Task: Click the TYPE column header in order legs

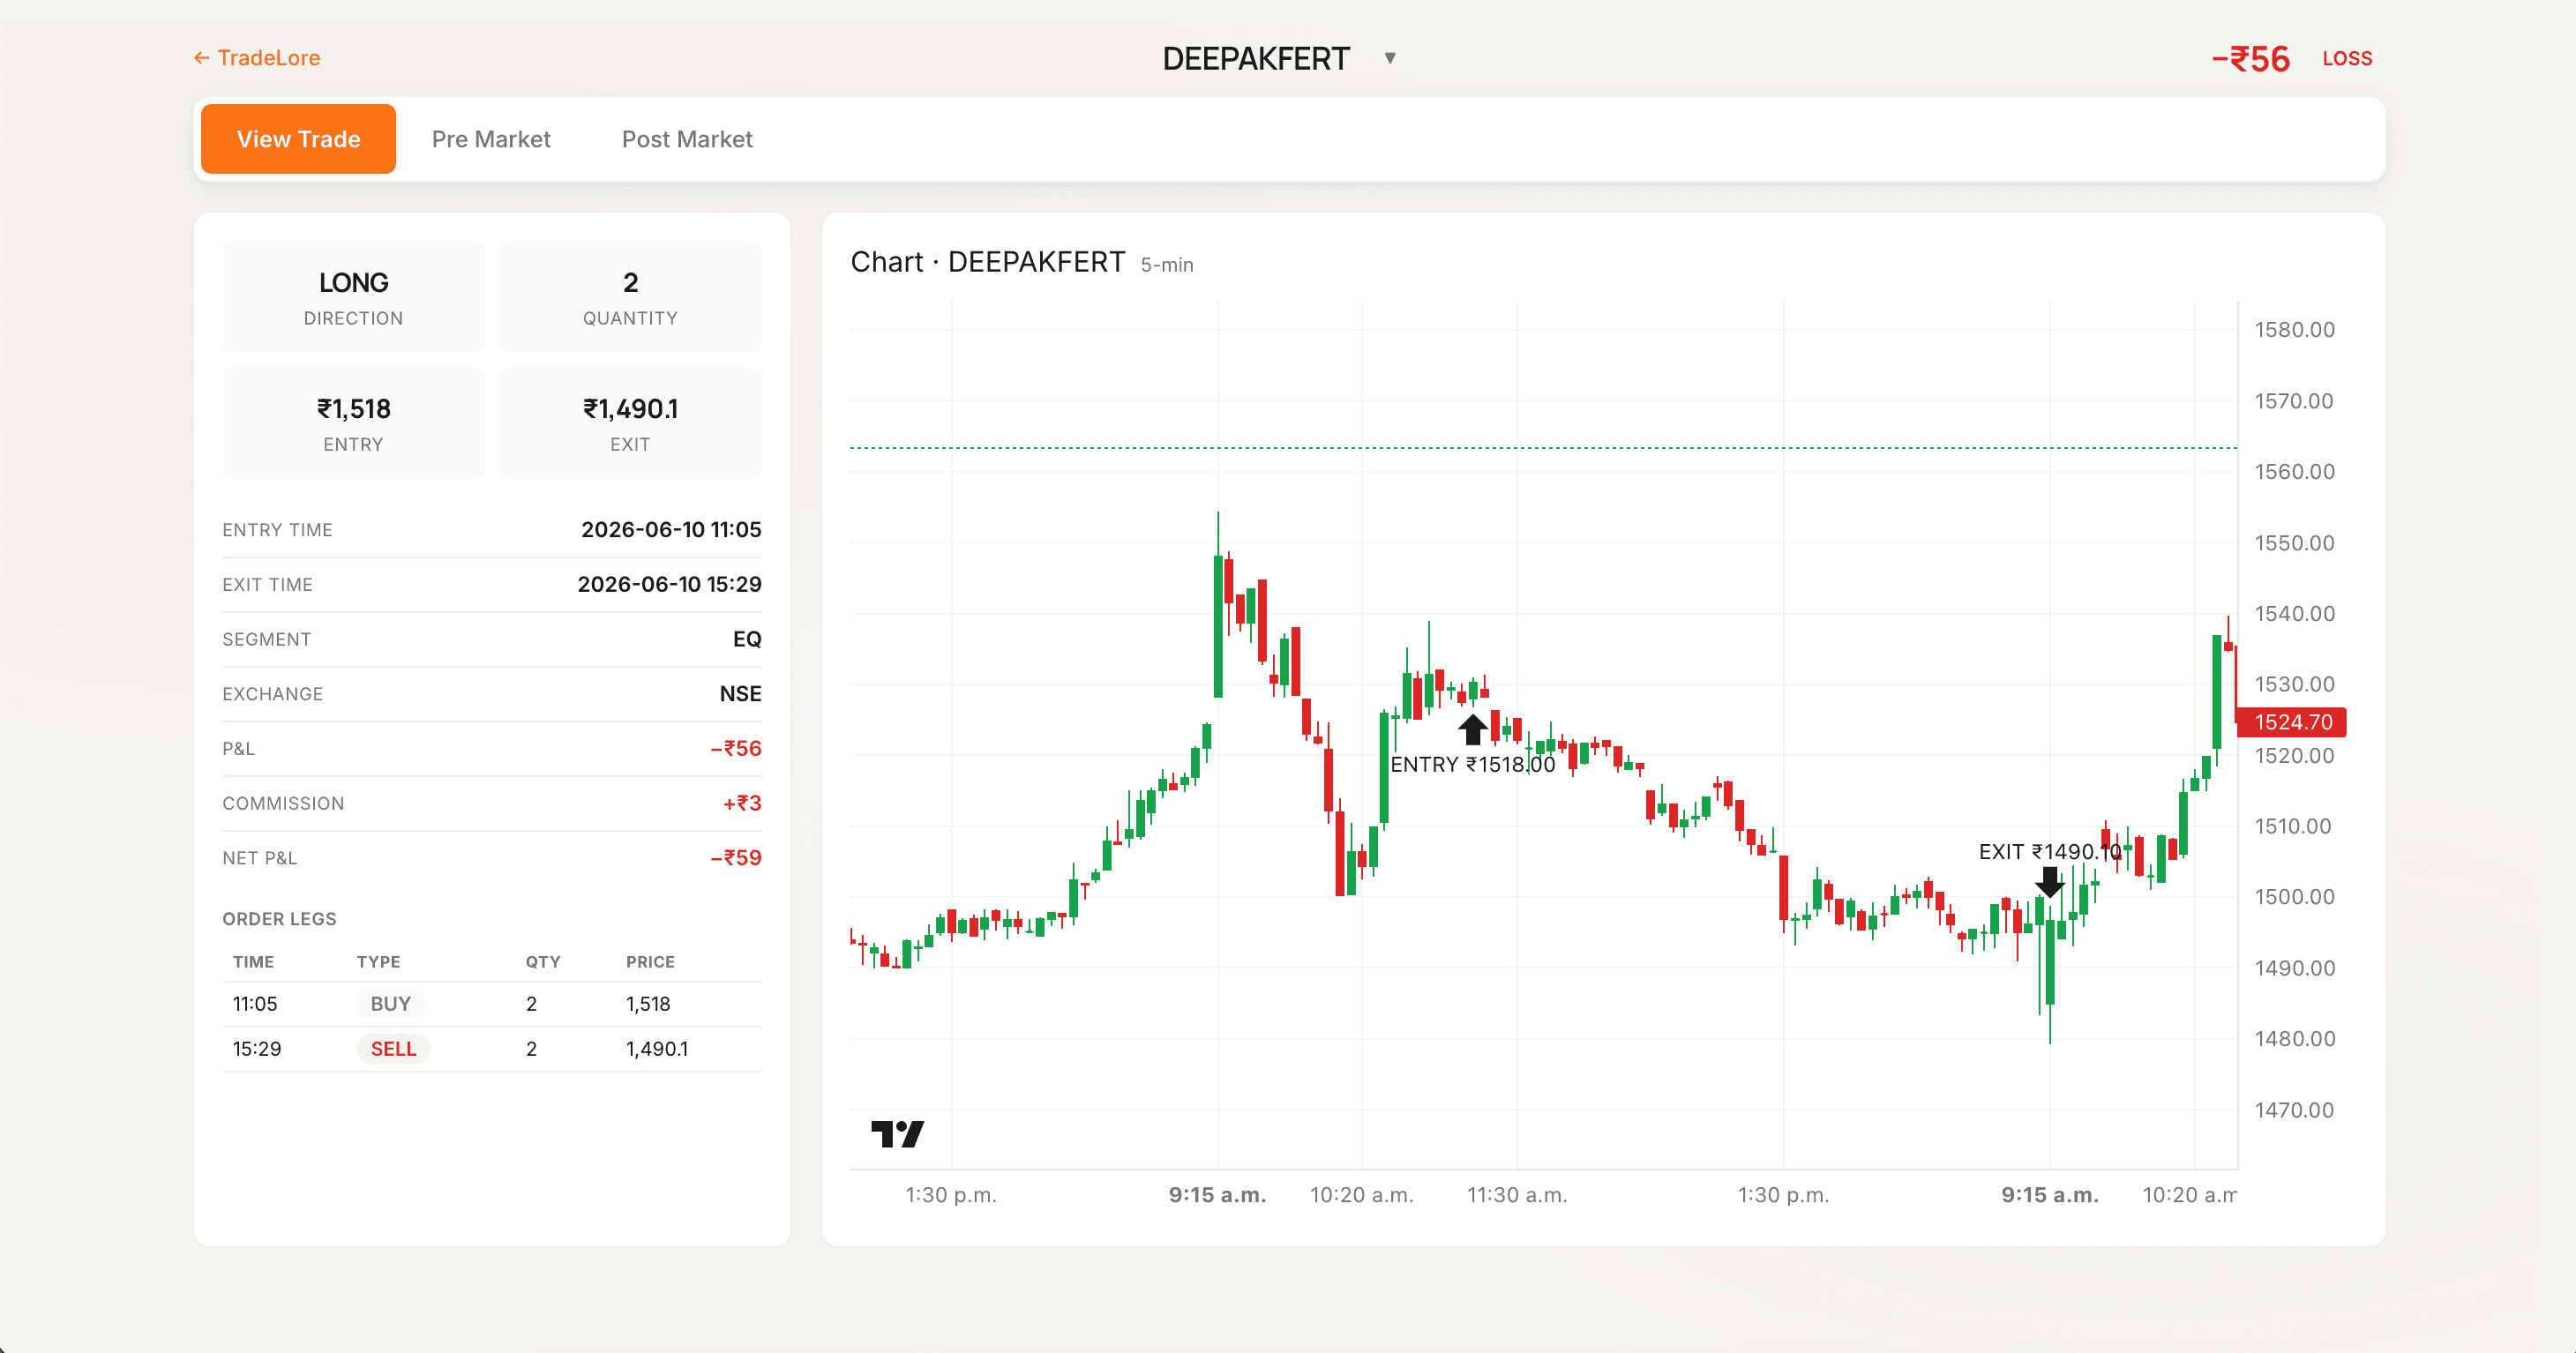Action: click(x=378, y=962)
